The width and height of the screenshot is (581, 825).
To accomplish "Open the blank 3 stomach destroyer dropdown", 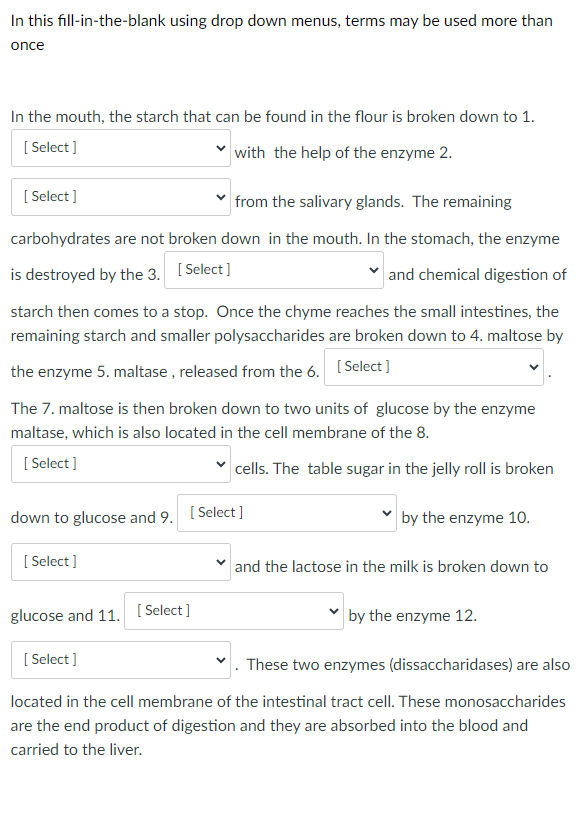I will click(x=273, y=269).
